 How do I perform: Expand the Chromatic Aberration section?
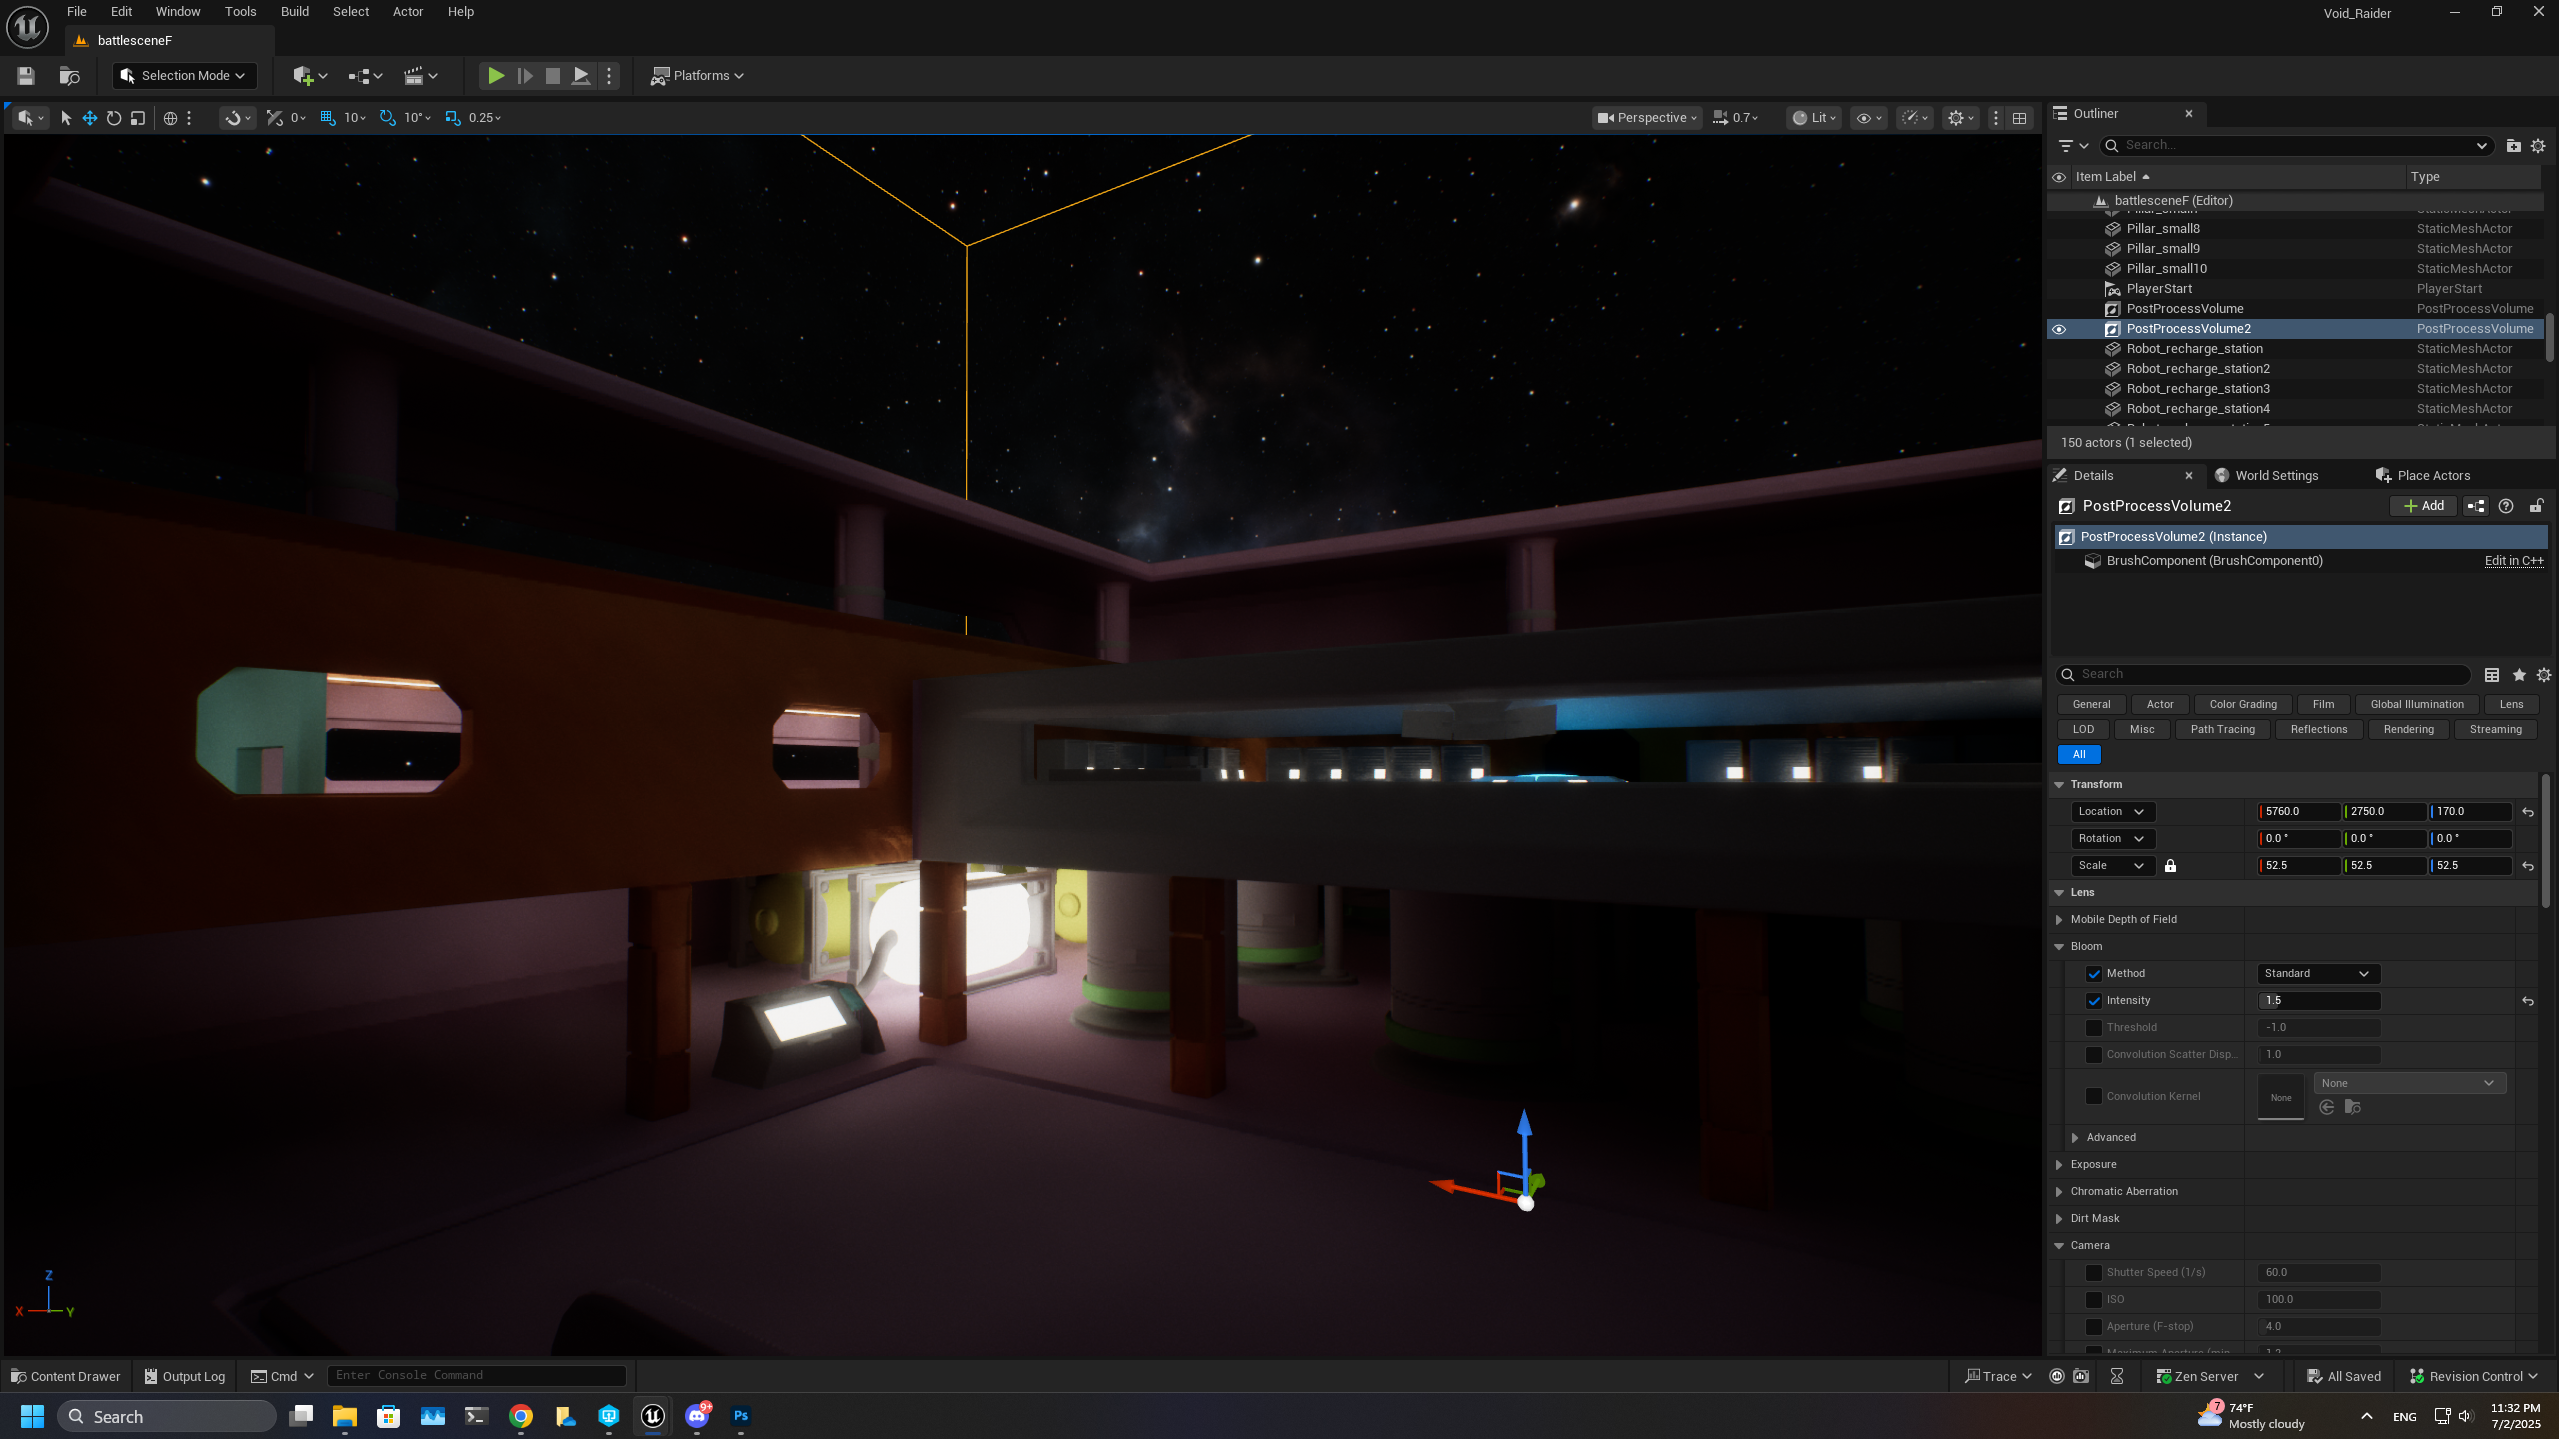[2059, 1191]
